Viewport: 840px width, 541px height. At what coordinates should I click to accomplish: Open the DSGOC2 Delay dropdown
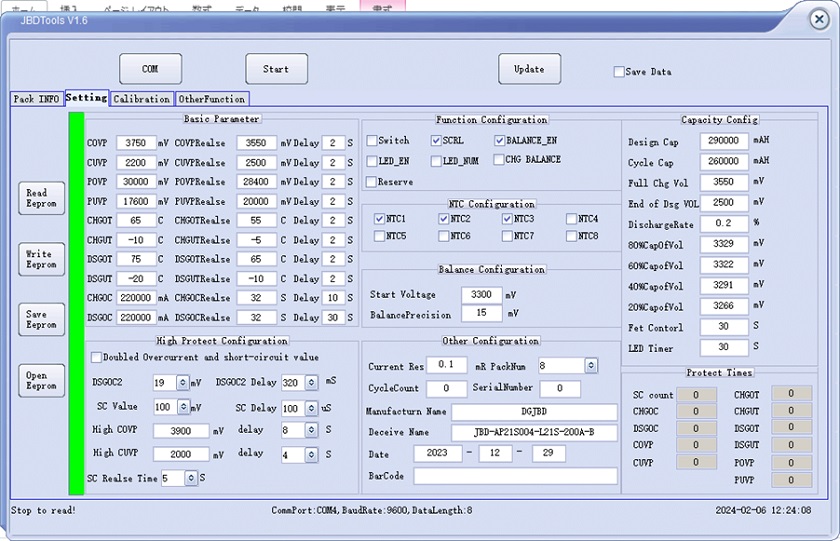(x=312, y=382)
